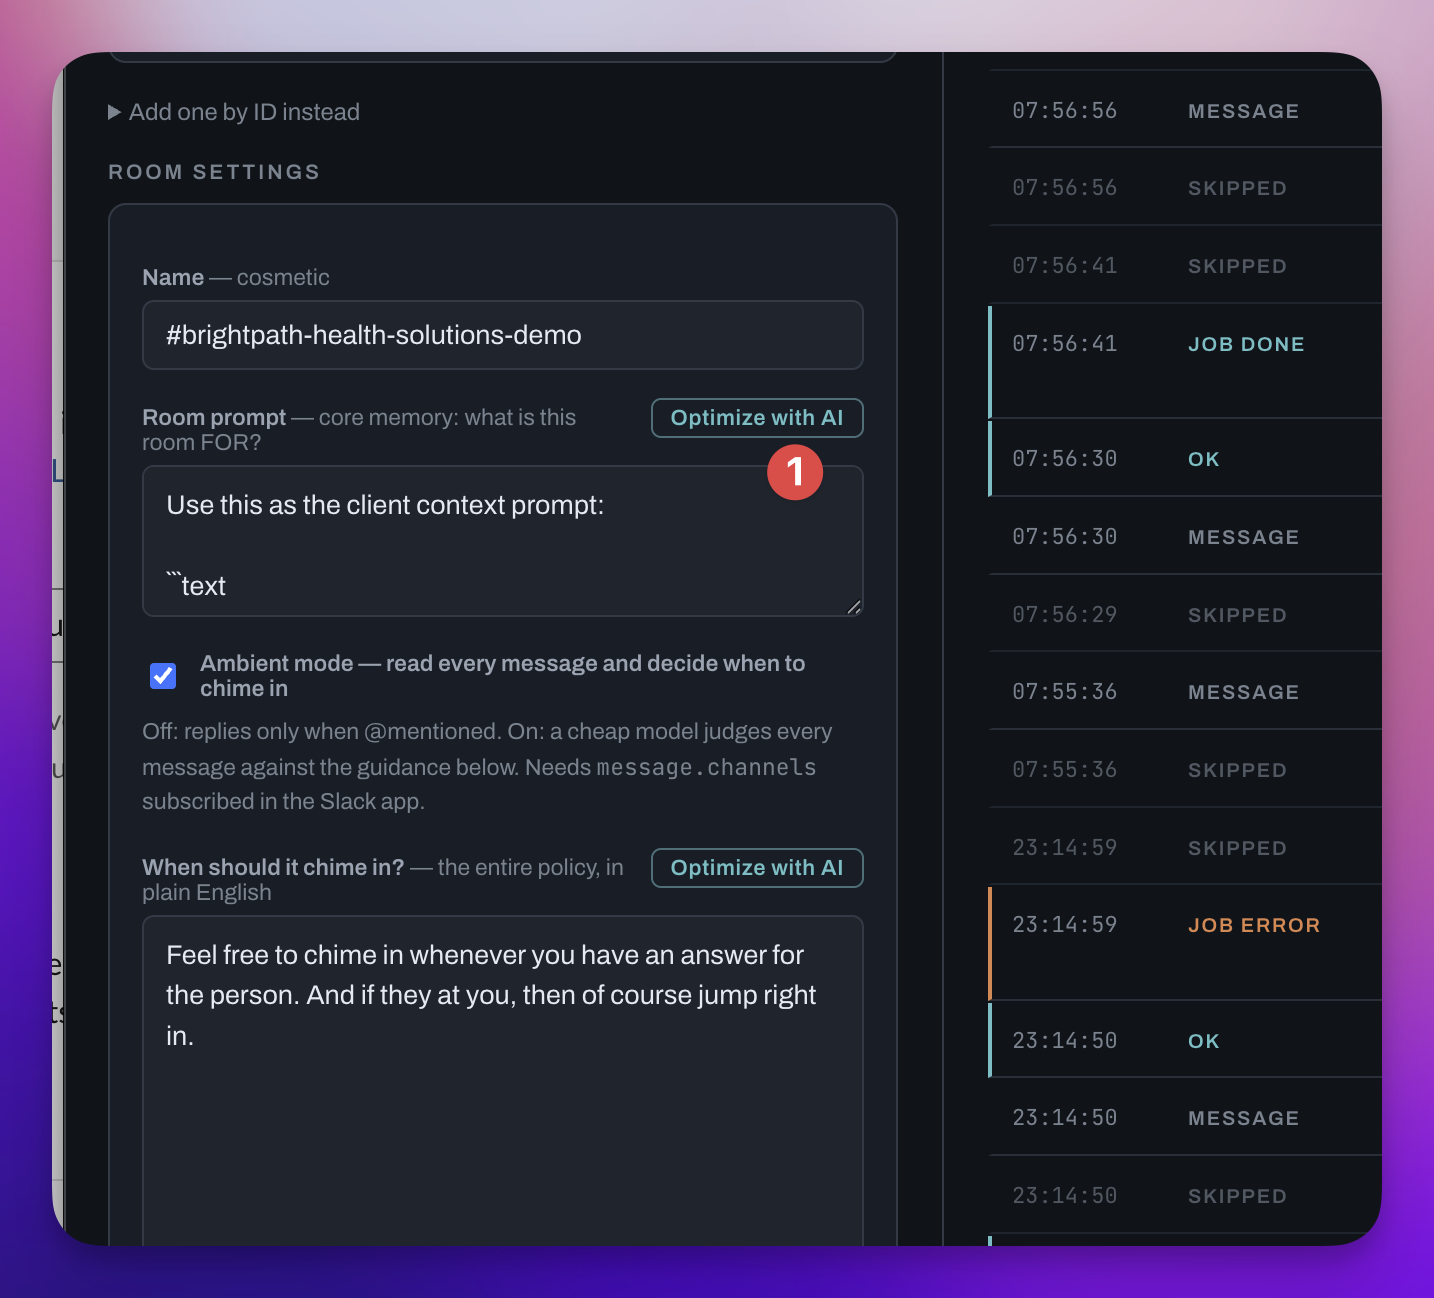The width and height of the screenshot is (1434, 1298).
Task: Grab the Room prompt textarea resize handle
Action: tap(854, 607)
